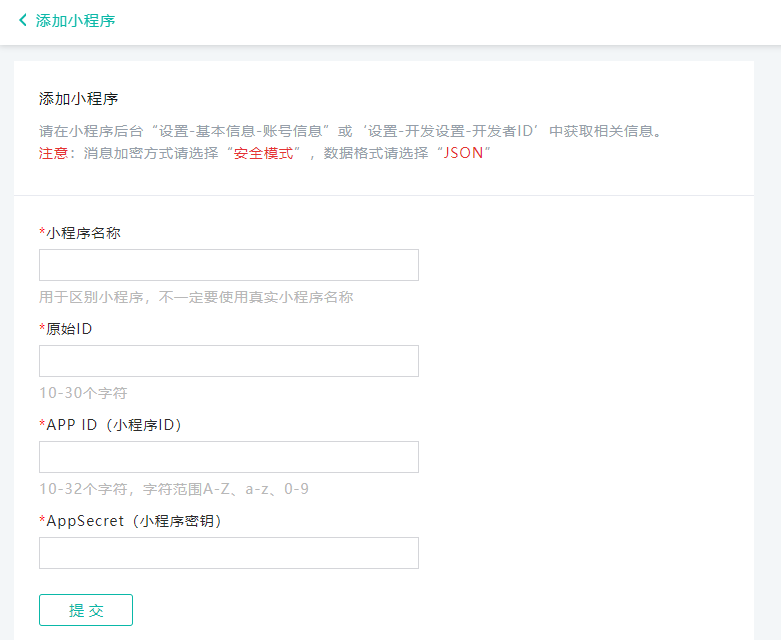
Task: Click the back chevron arrow icon
Action: [23, 20]
